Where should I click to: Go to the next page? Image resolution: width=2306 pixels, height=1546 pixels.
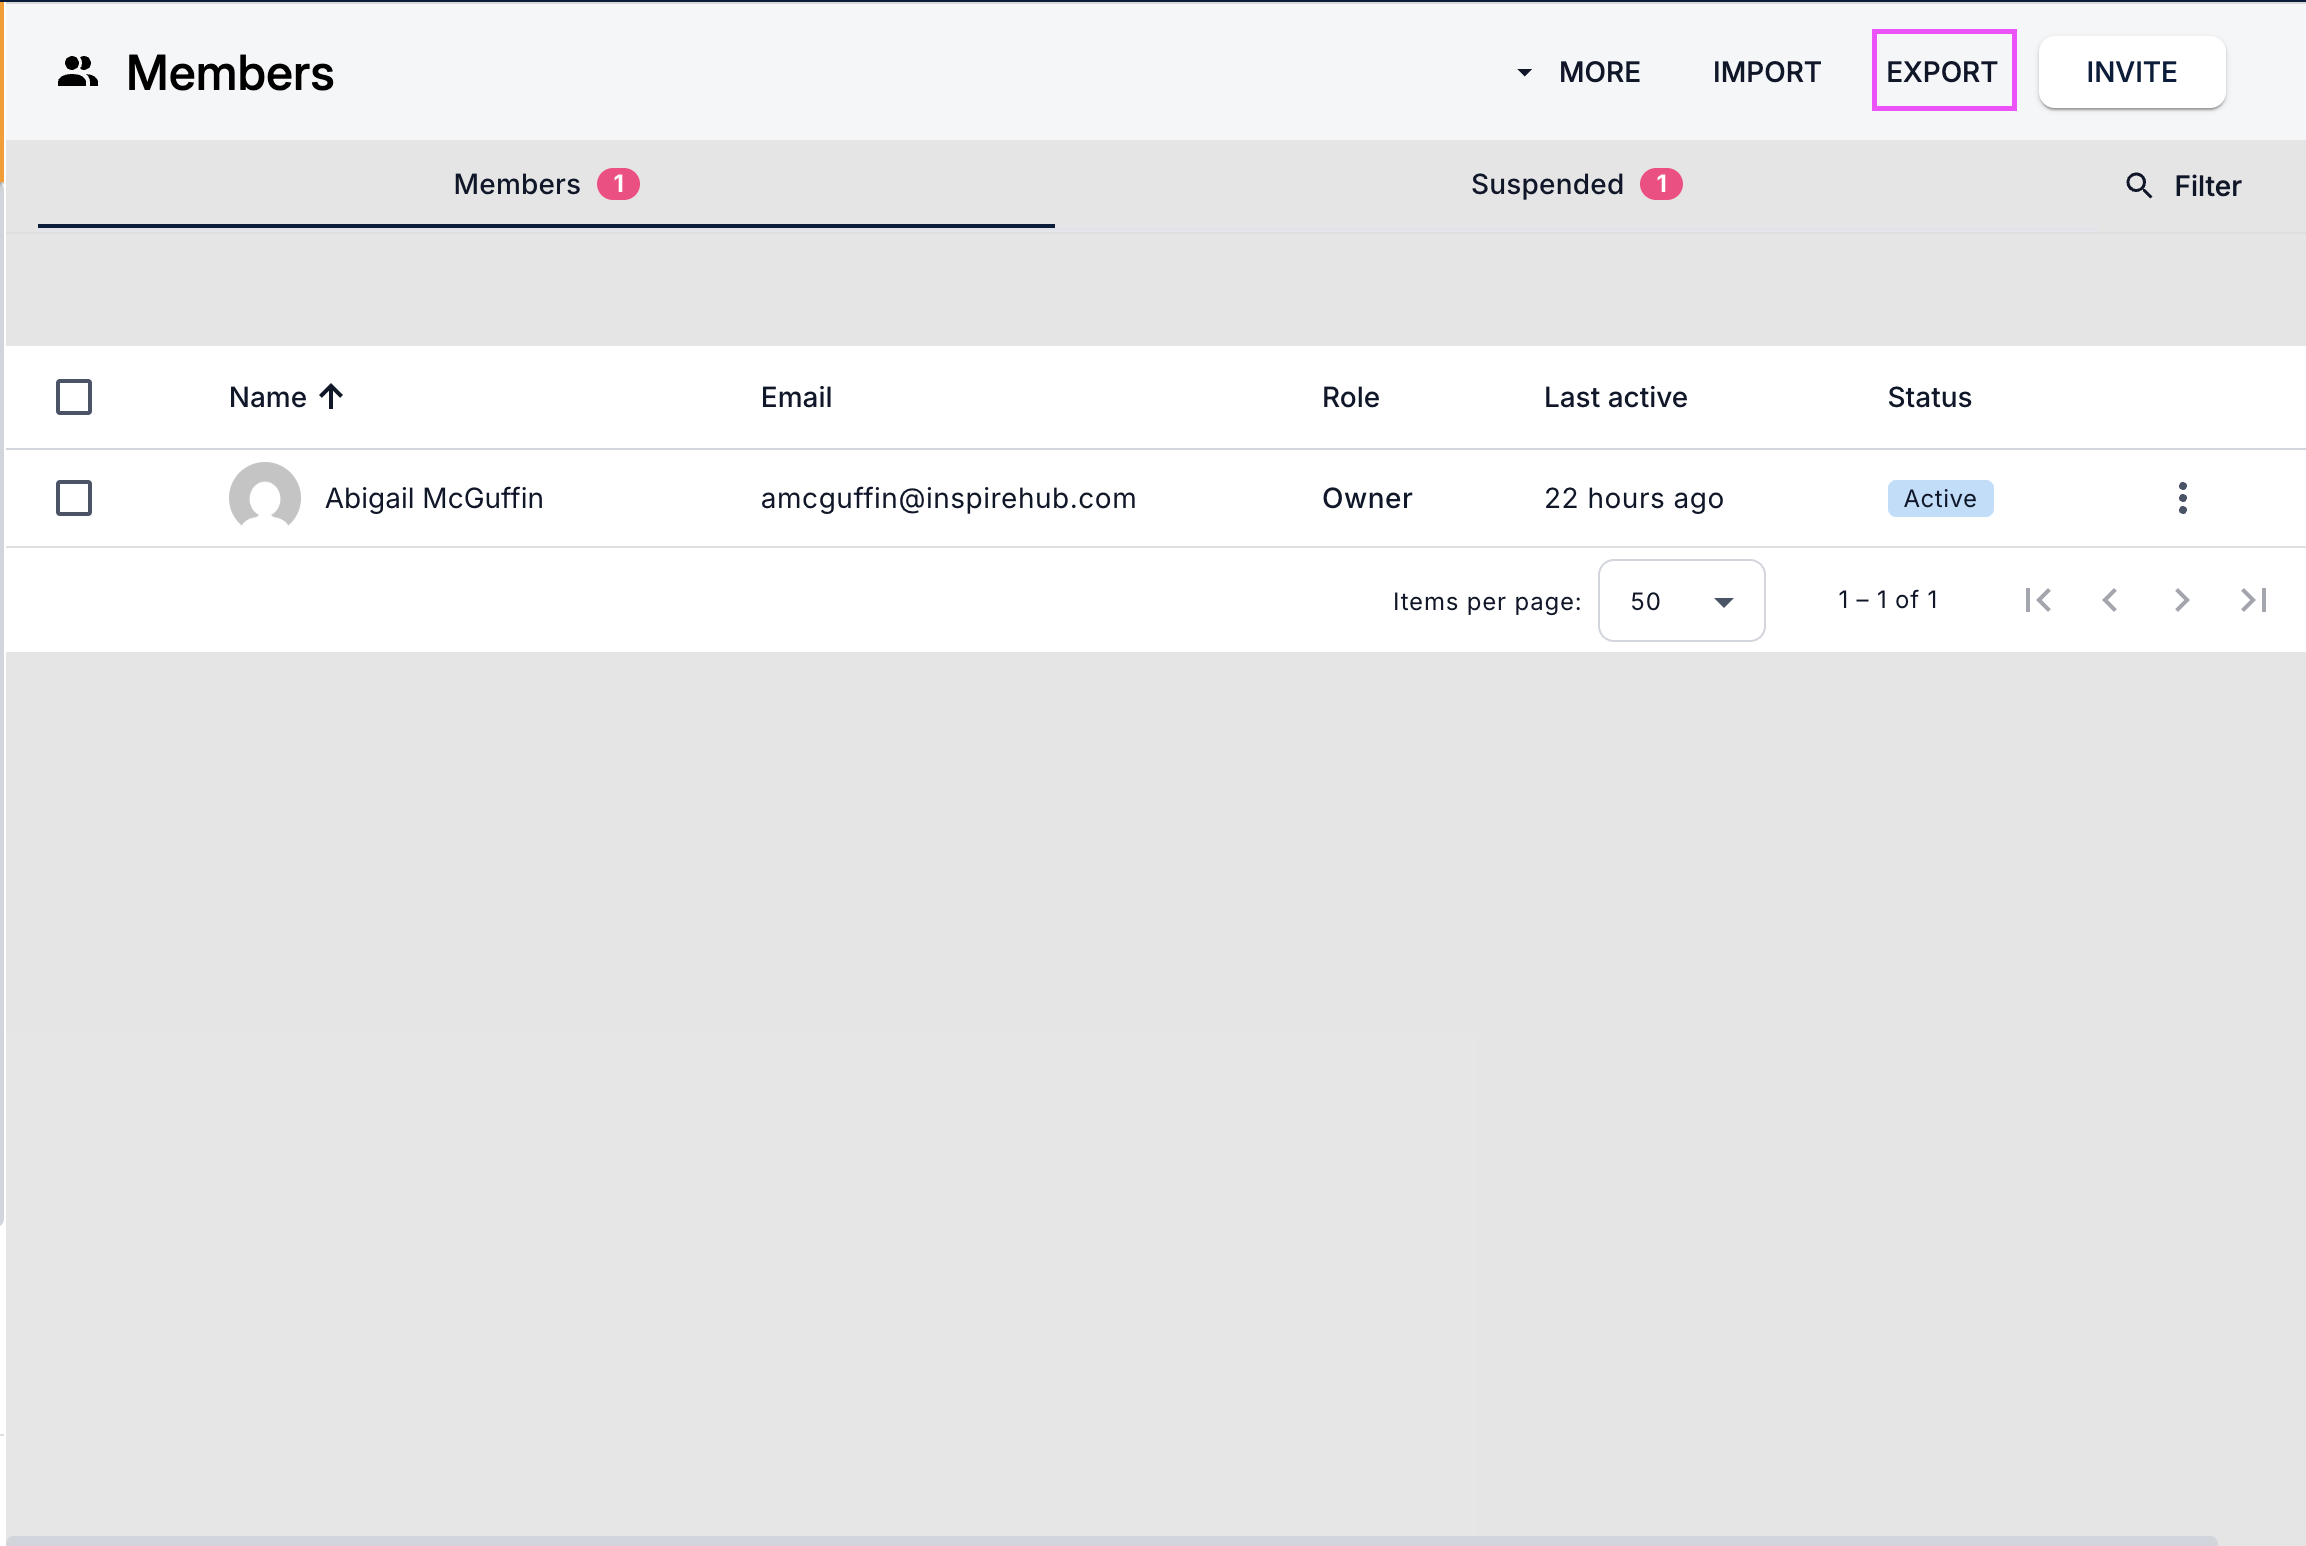point(2182,600)
